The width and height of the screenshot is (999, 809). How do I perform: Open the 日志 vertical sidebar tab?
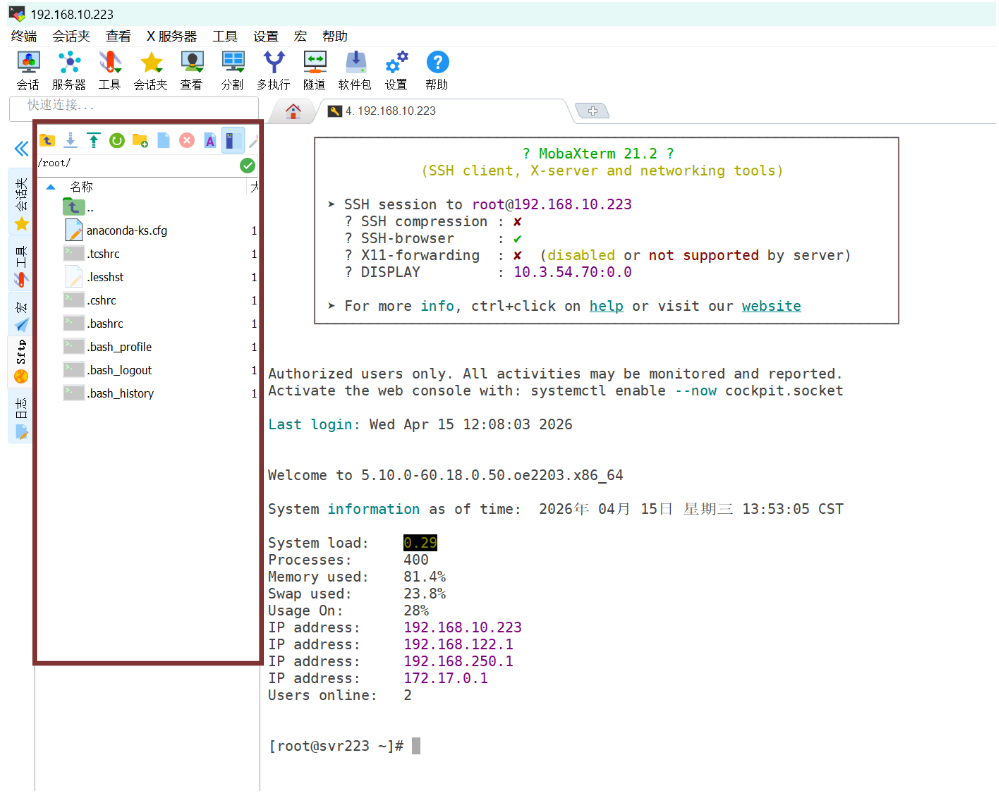21,417
